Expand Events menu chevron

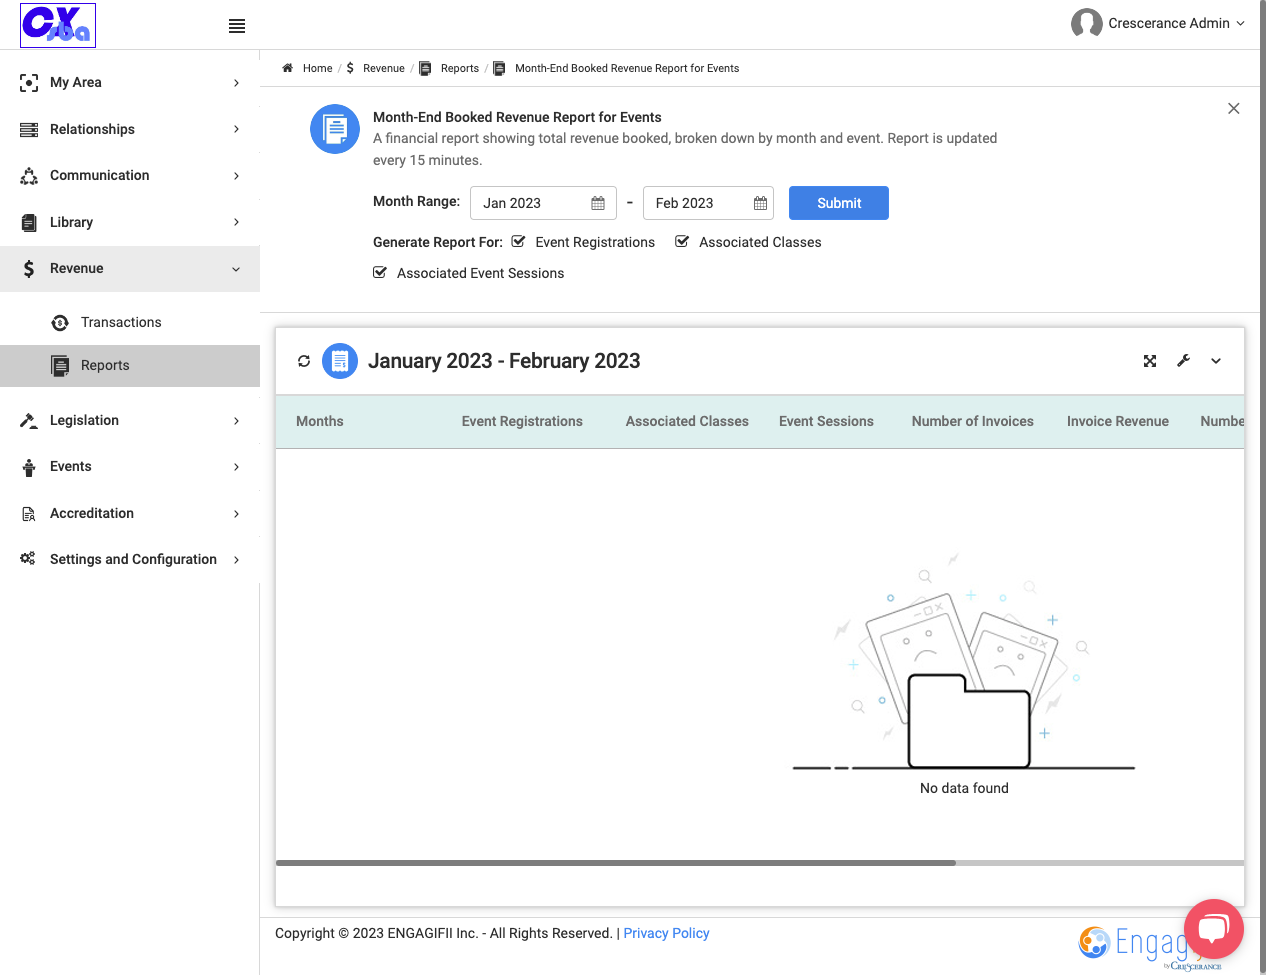[x=236, y=467]
